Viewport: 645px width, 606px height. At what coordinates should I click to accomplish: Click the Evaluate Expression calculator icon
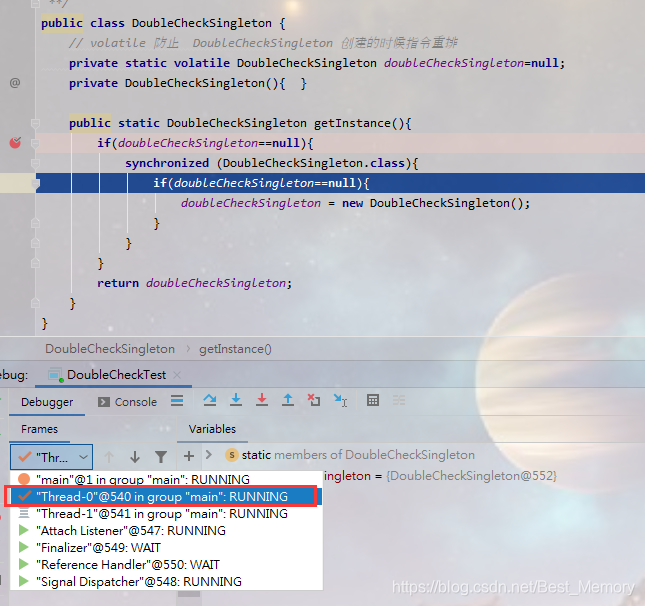[x=373, y=400]
